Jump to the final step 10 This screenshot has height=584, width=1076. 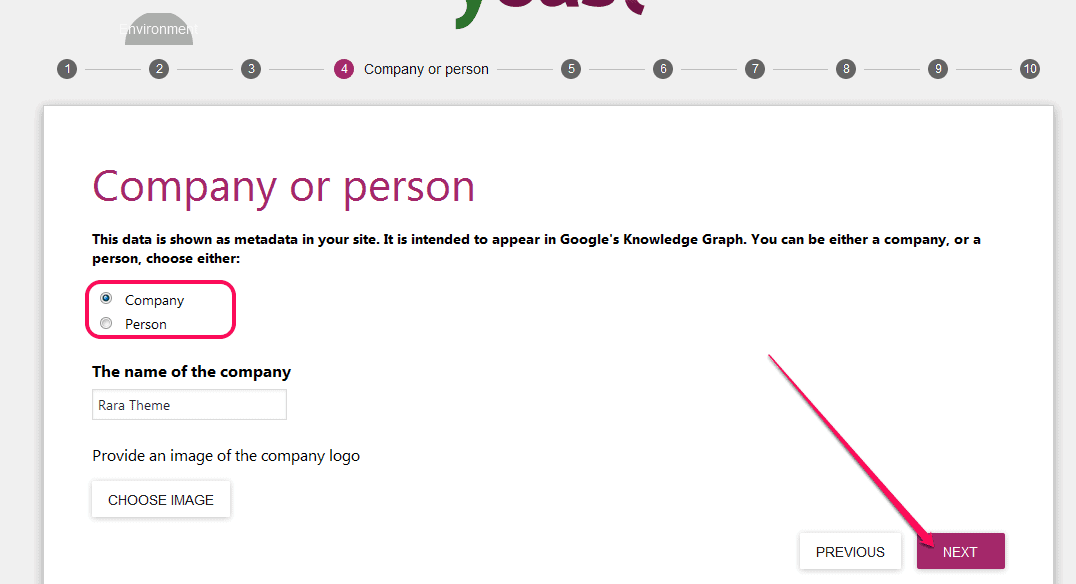pos(1029,69)
